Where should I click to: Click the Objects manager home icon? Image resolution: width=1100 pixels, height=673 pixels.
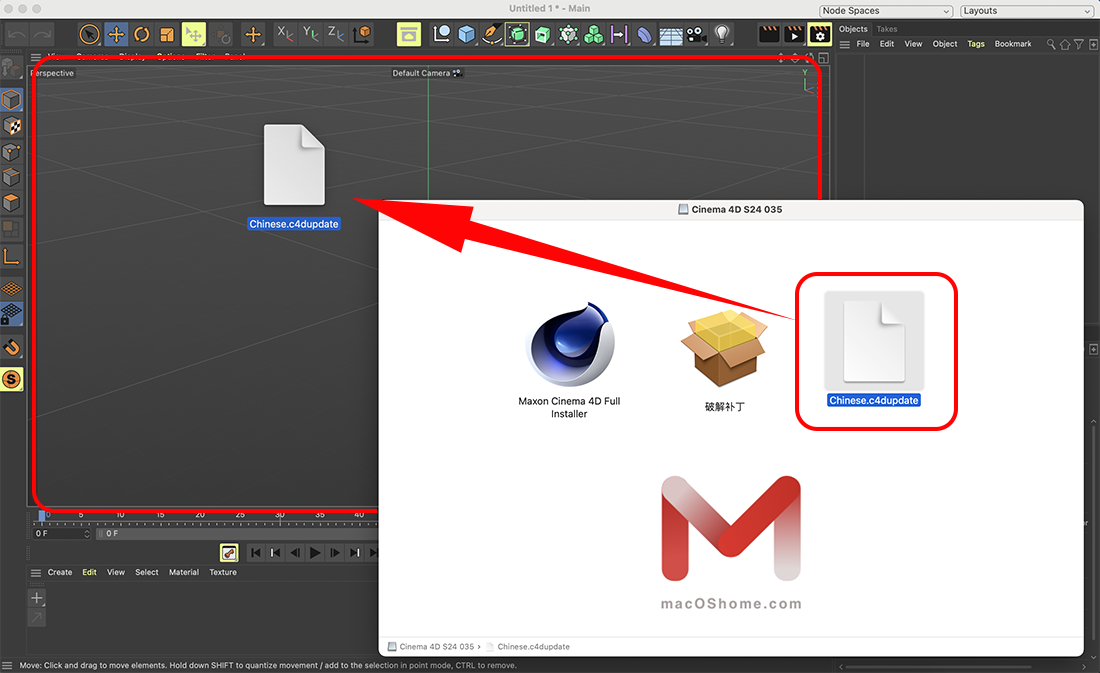[x=1065, y=44]
